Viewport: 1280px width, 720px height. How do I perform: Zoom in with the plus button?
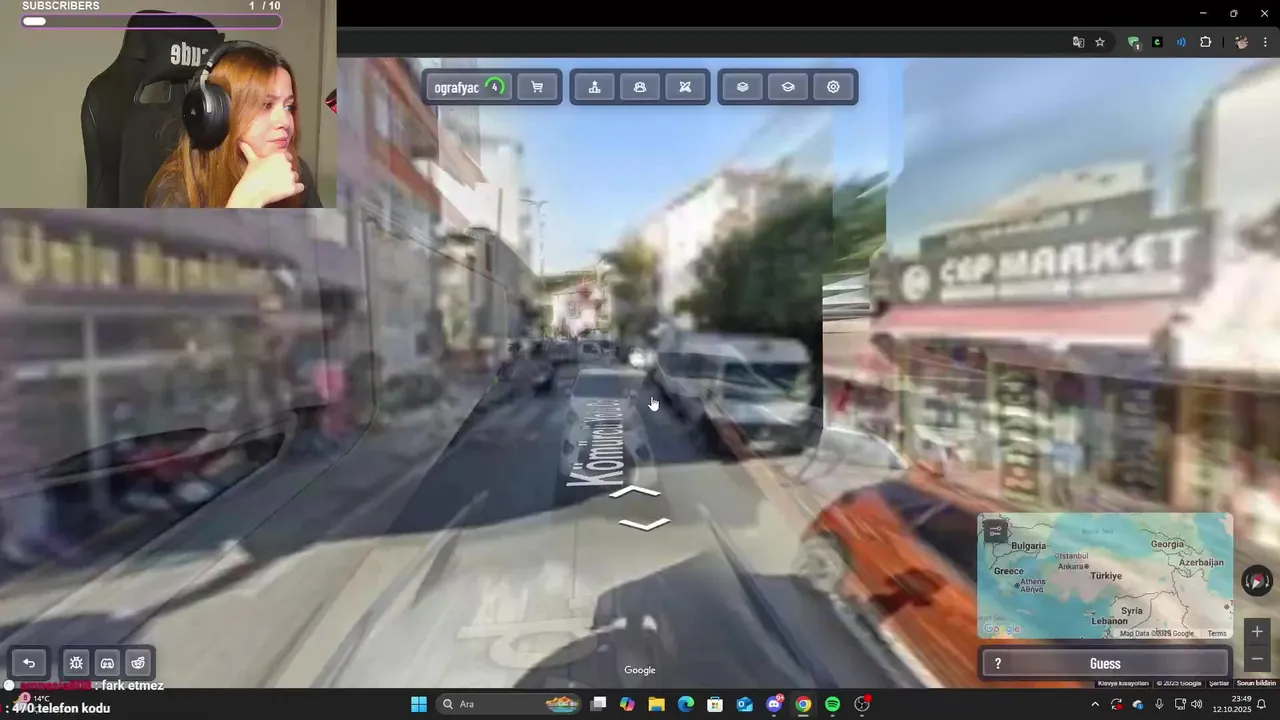coord(1257,632)
